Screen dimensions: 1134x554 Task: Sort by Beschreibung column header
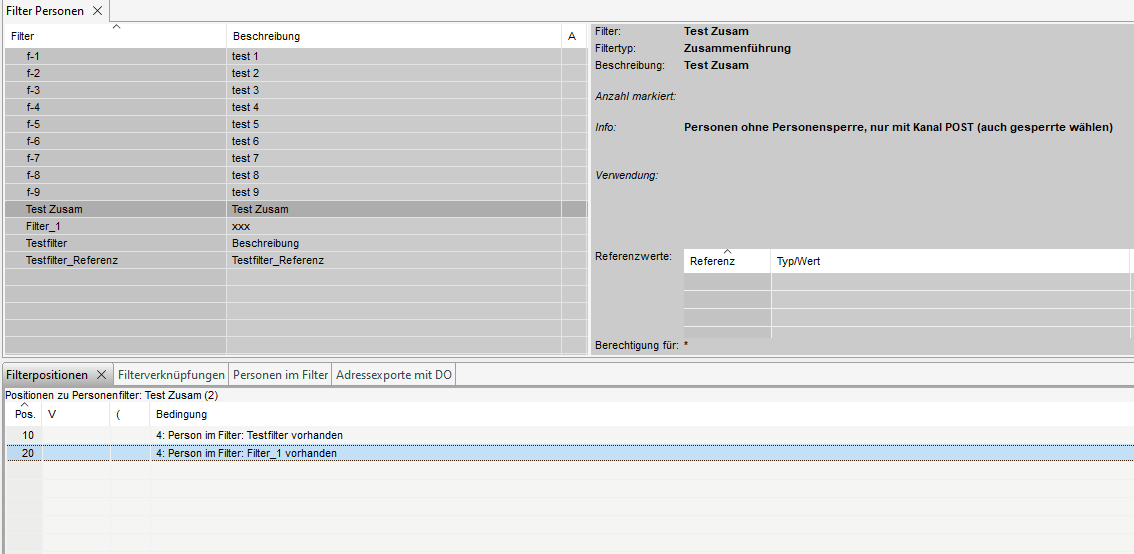[x=393, y=36]
